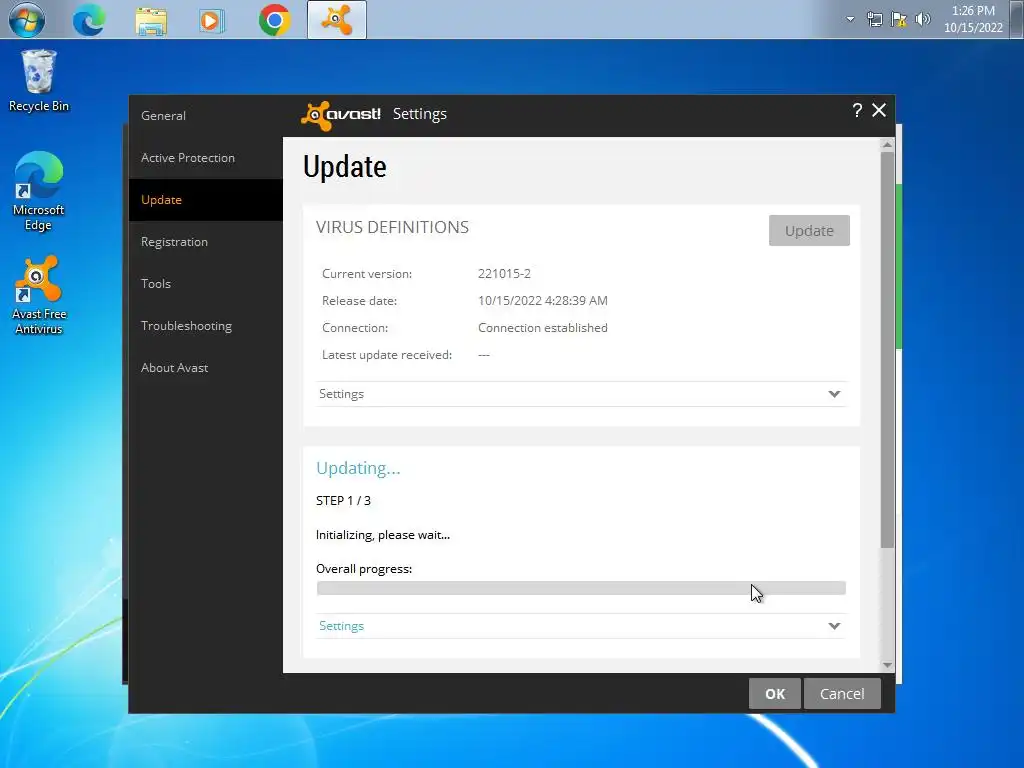Open the Action Center flag icon

click(x=899, y=20)
